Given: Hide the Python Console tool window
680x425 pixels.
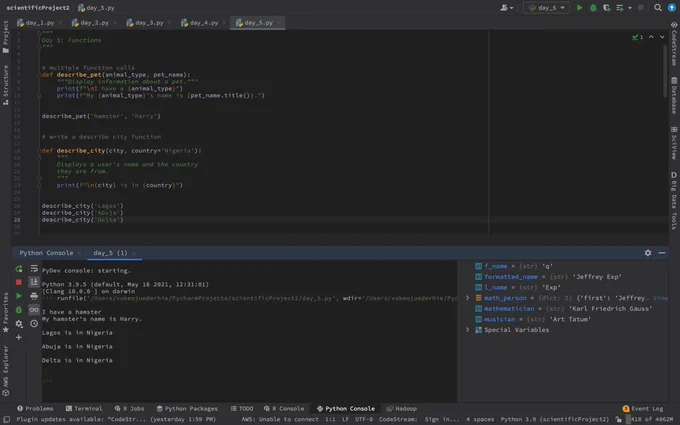Looking at the screenshot, I should [x=662, y=253].
